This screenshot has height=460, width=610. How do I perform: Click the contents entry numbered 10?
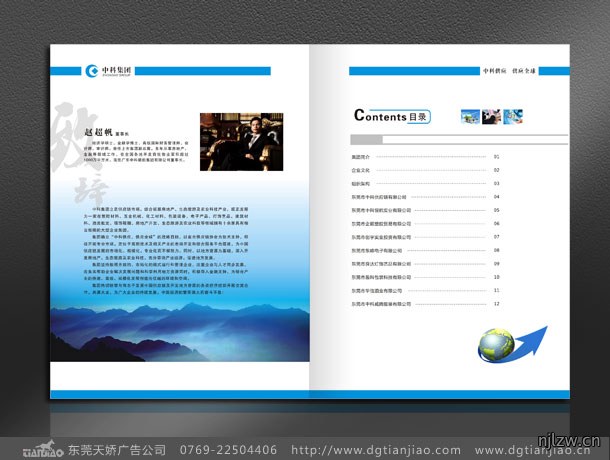click(x=425, y=277)
